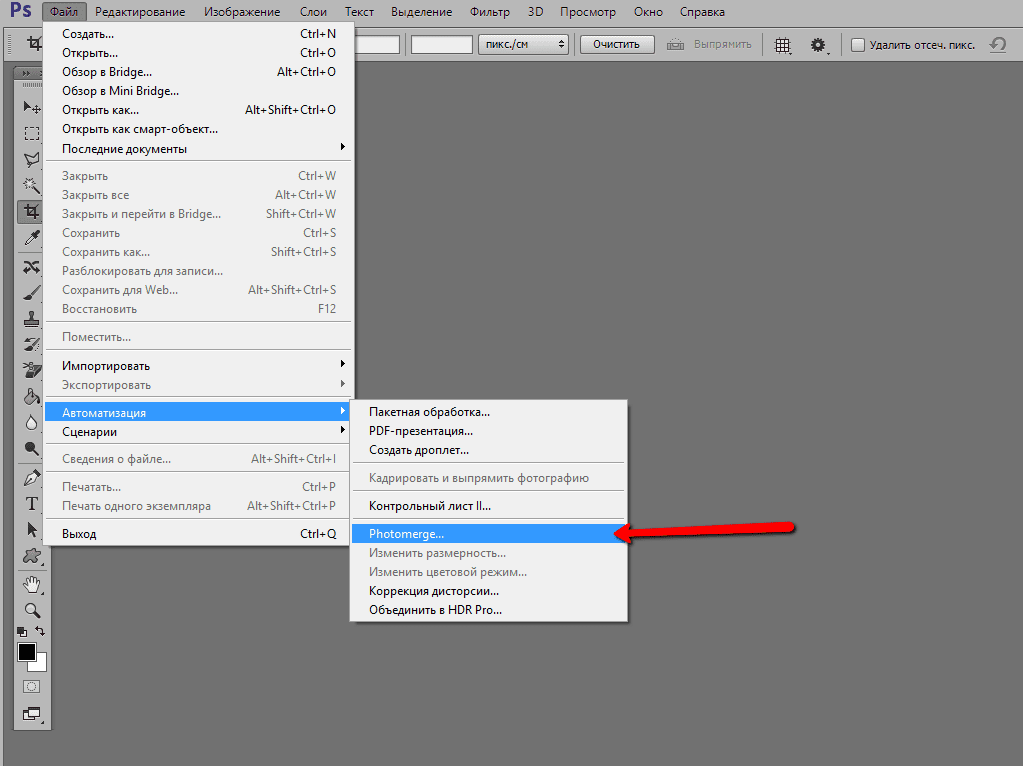Change screen mode at toolbox bottom
This screenshot has height=766, width=1023.
tap(31, 714)
